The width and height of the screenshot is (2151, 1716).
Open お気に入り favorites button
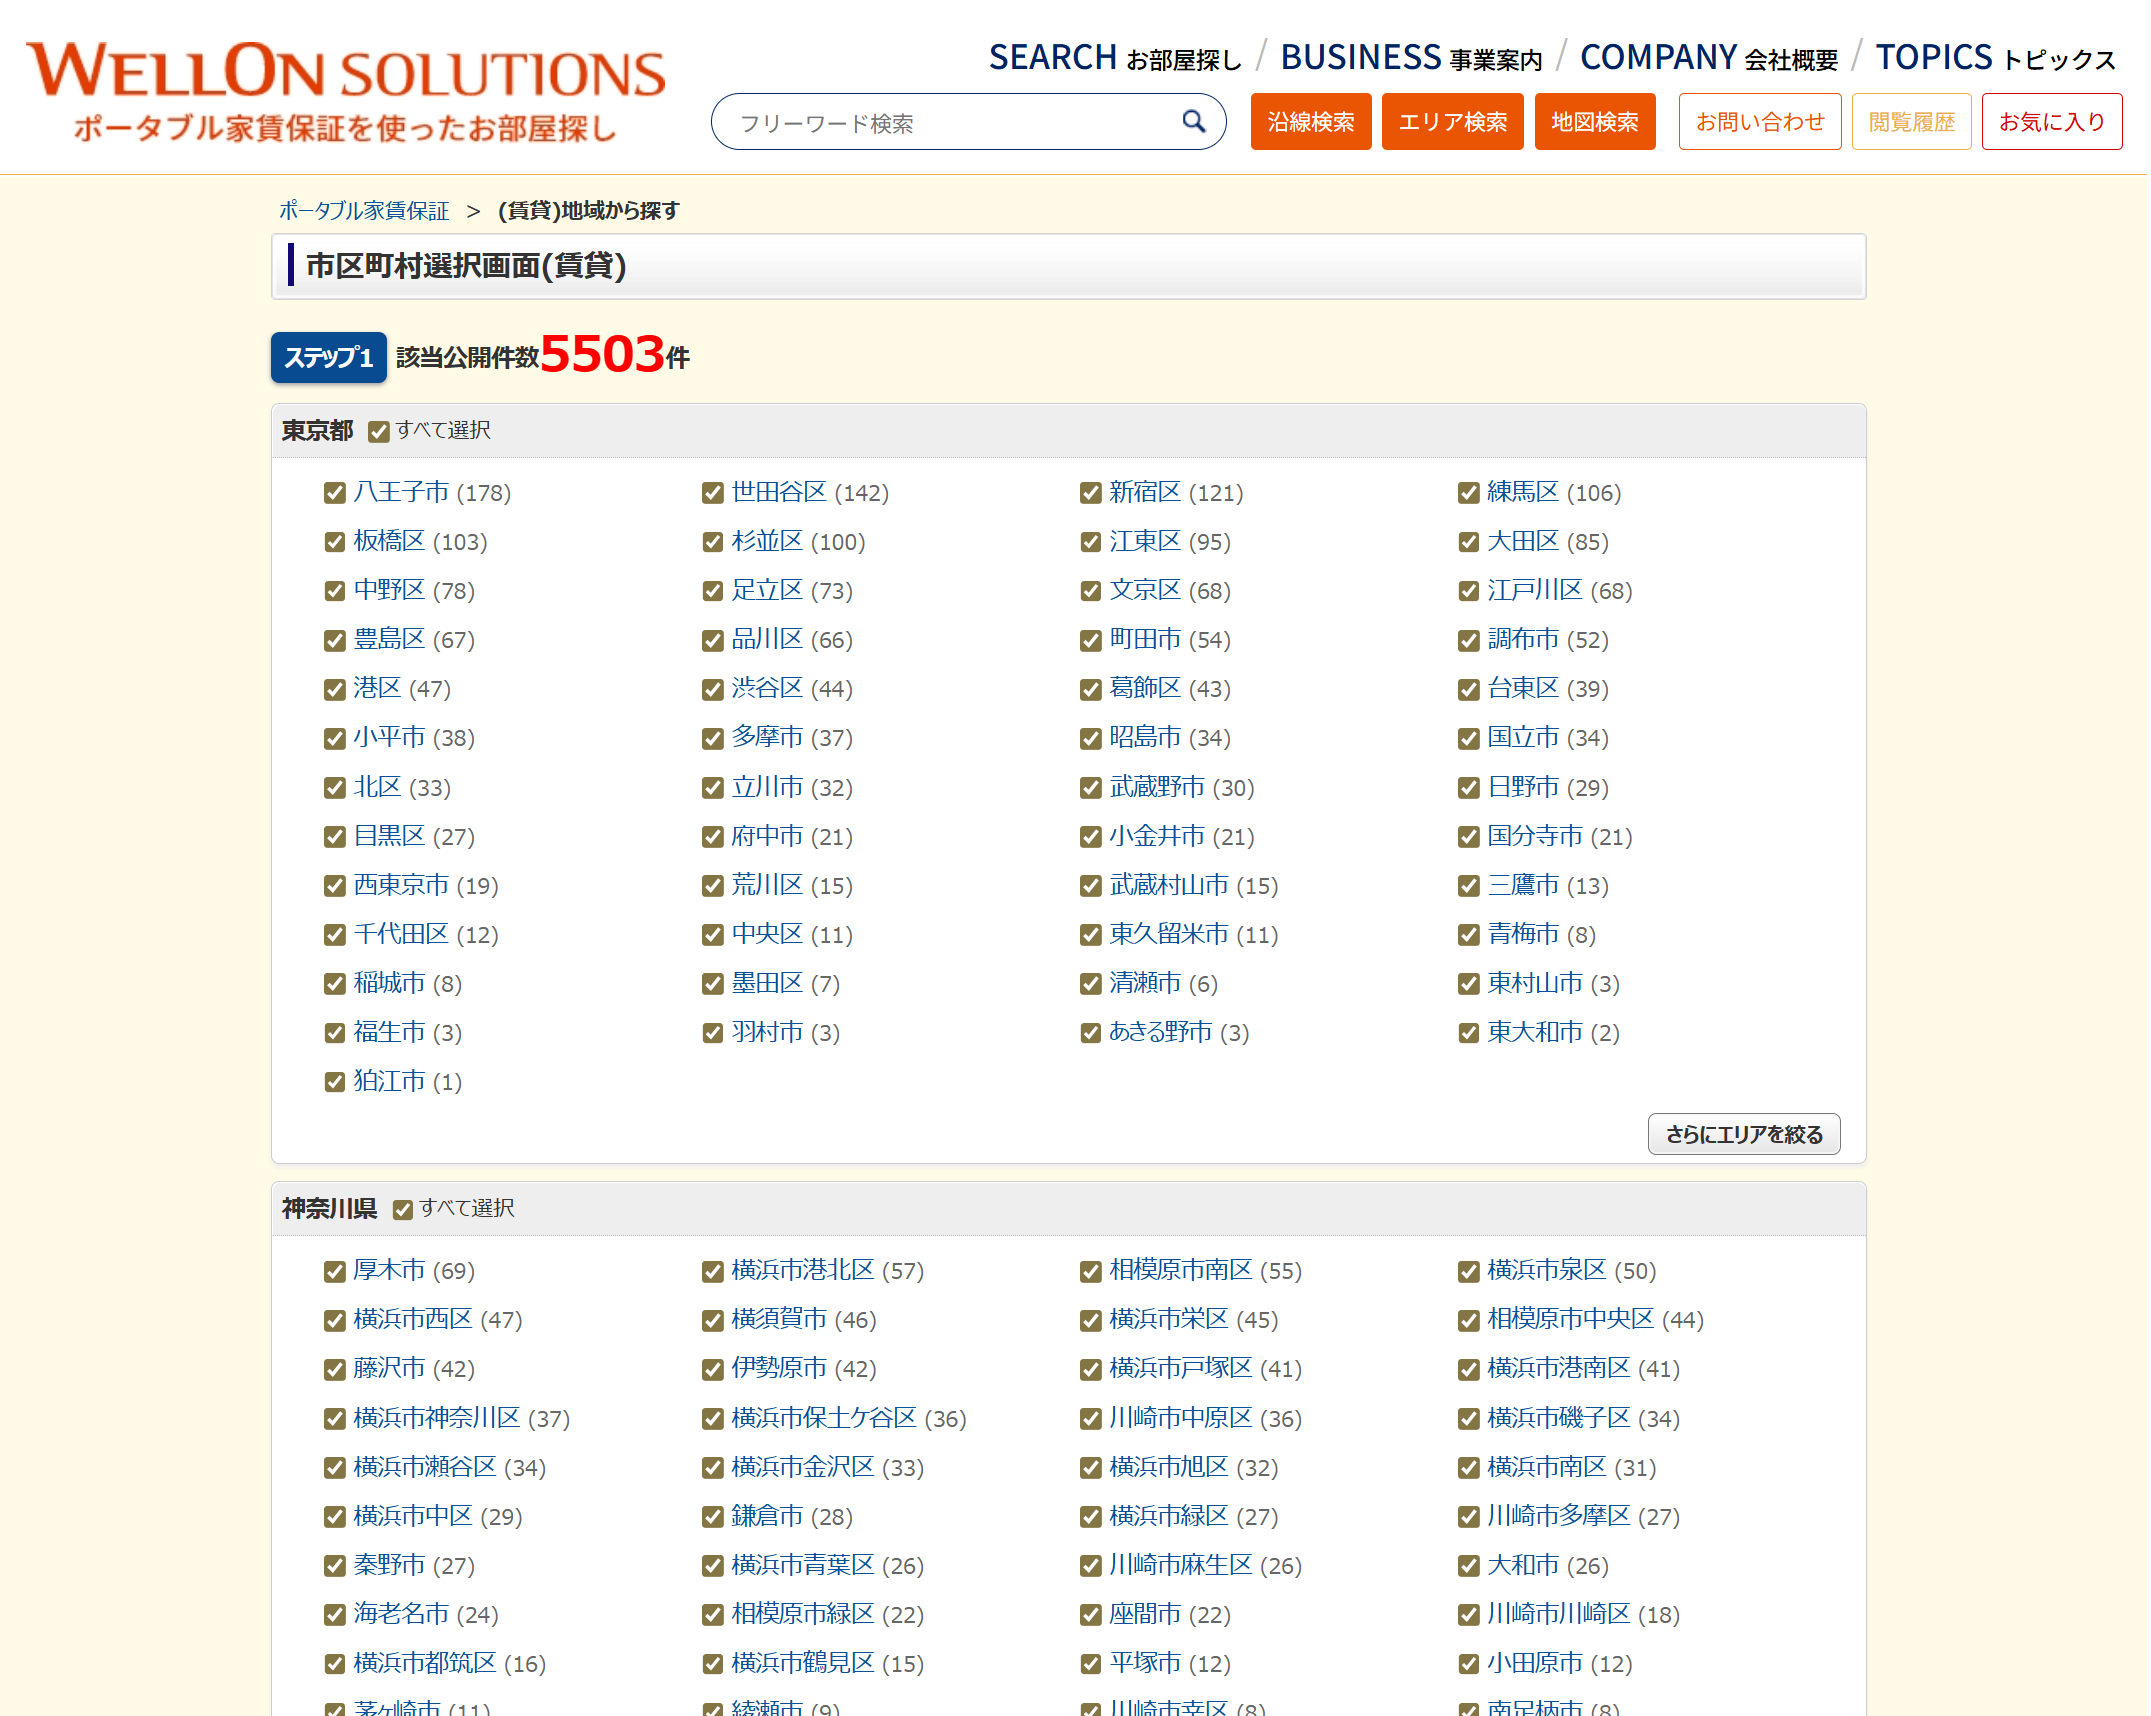2051,122
